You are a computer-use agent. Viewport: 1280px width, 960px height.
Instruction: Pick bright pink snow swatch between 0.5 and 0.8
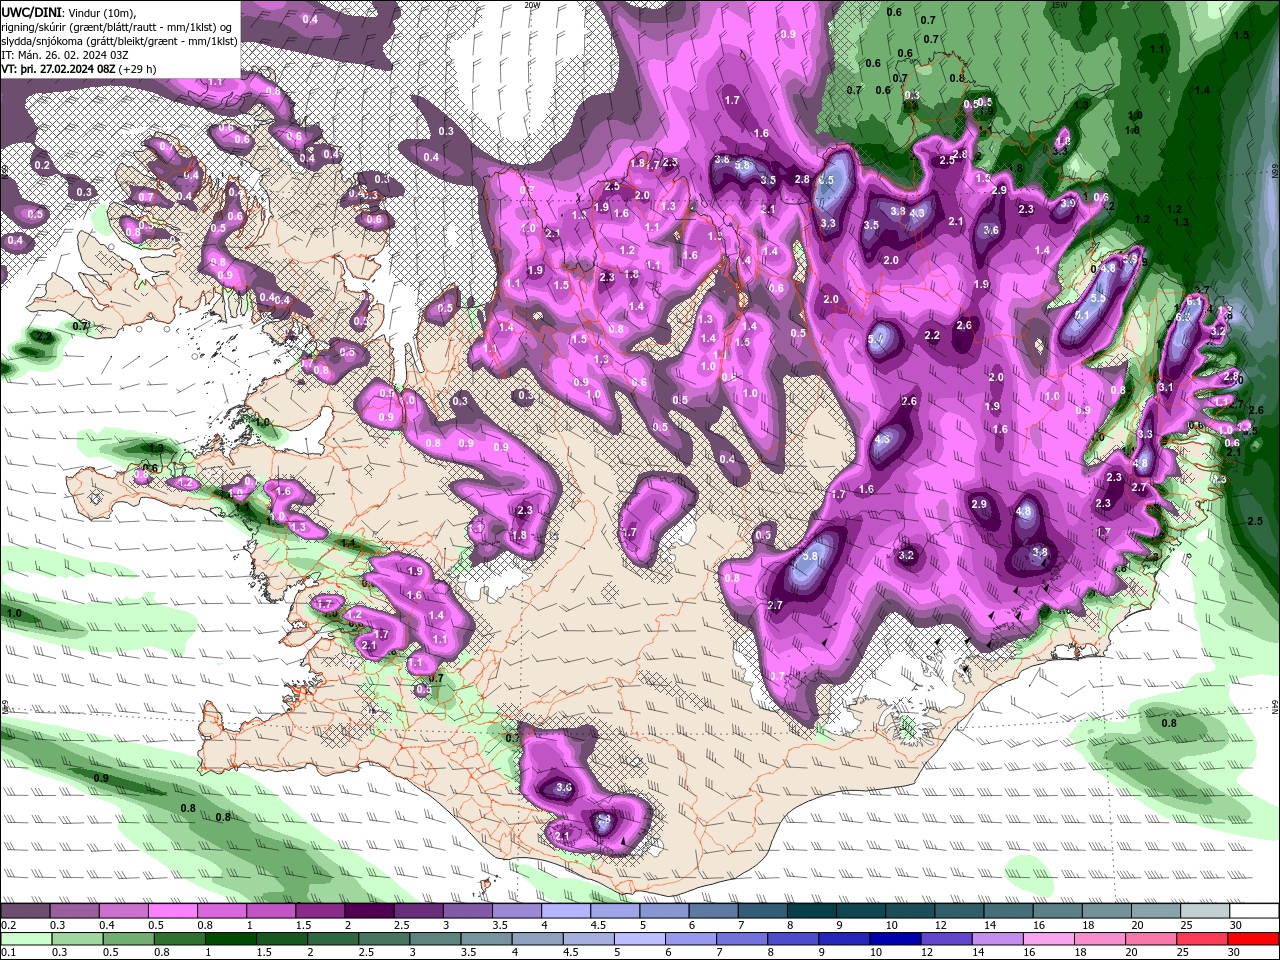[173, 911]
